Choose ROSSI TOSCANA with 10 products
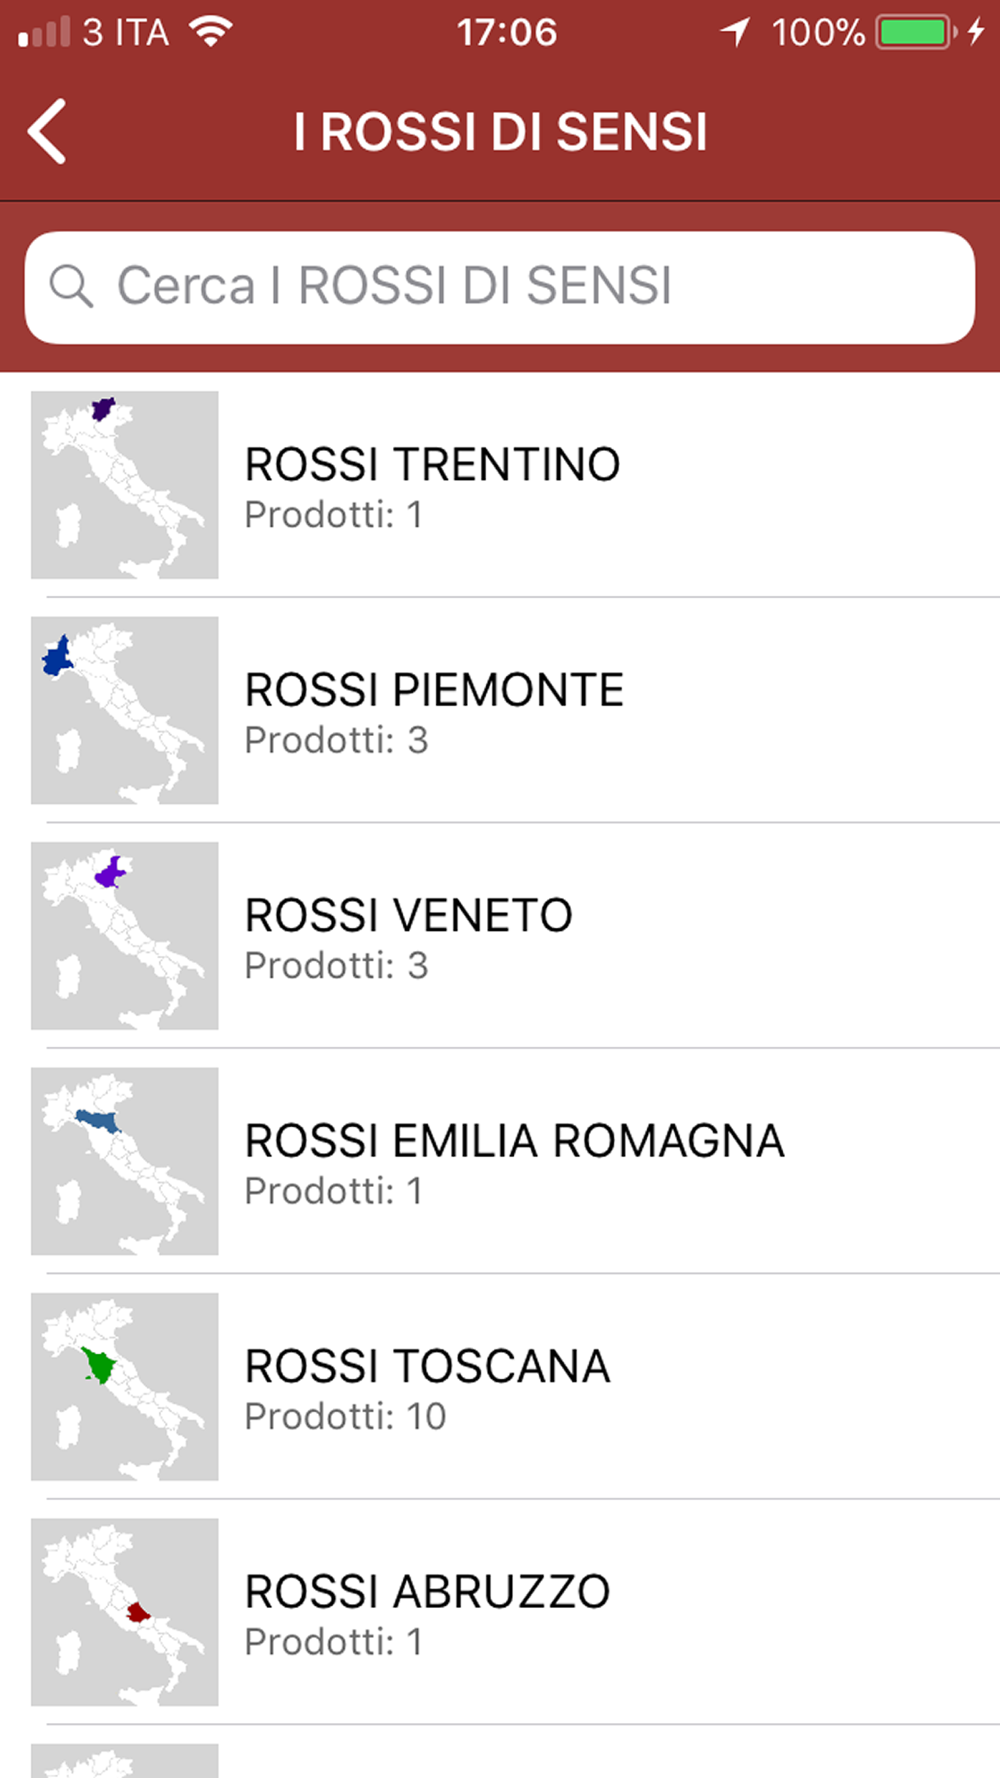Image resolution: width=1000 pixels, height=1778 pixels. [500, 1387]
